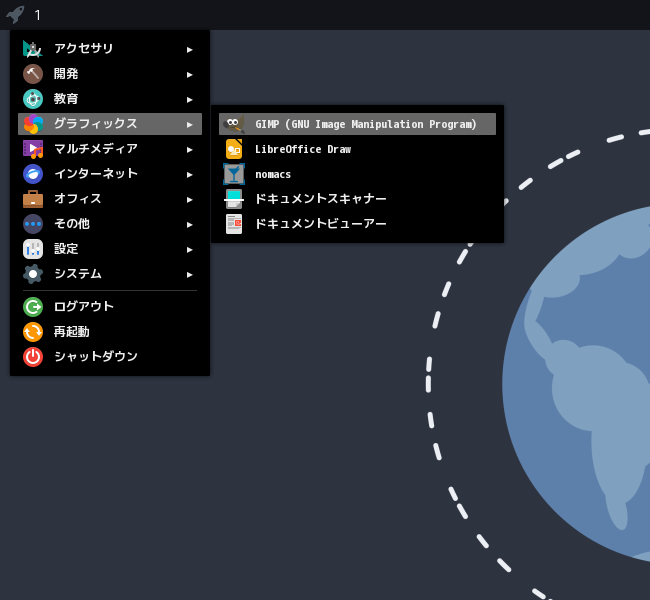Expand the 開発 submenu arrow
This screenshot has height=600, width=650.
[189, 75]
